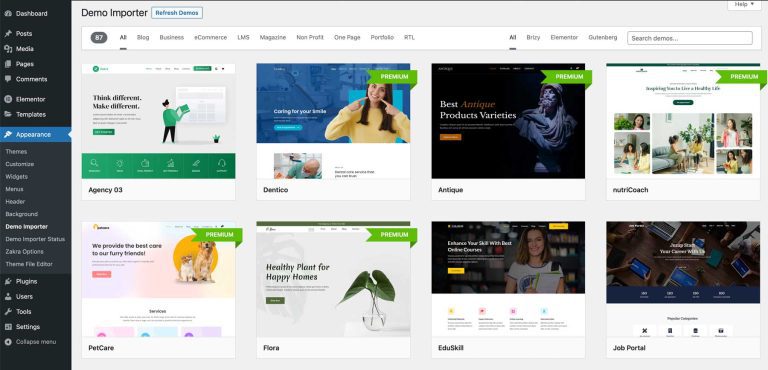Focus the Search demos input field
The height and width of the screenshot is (370, 768).
[x=690, y=38]
